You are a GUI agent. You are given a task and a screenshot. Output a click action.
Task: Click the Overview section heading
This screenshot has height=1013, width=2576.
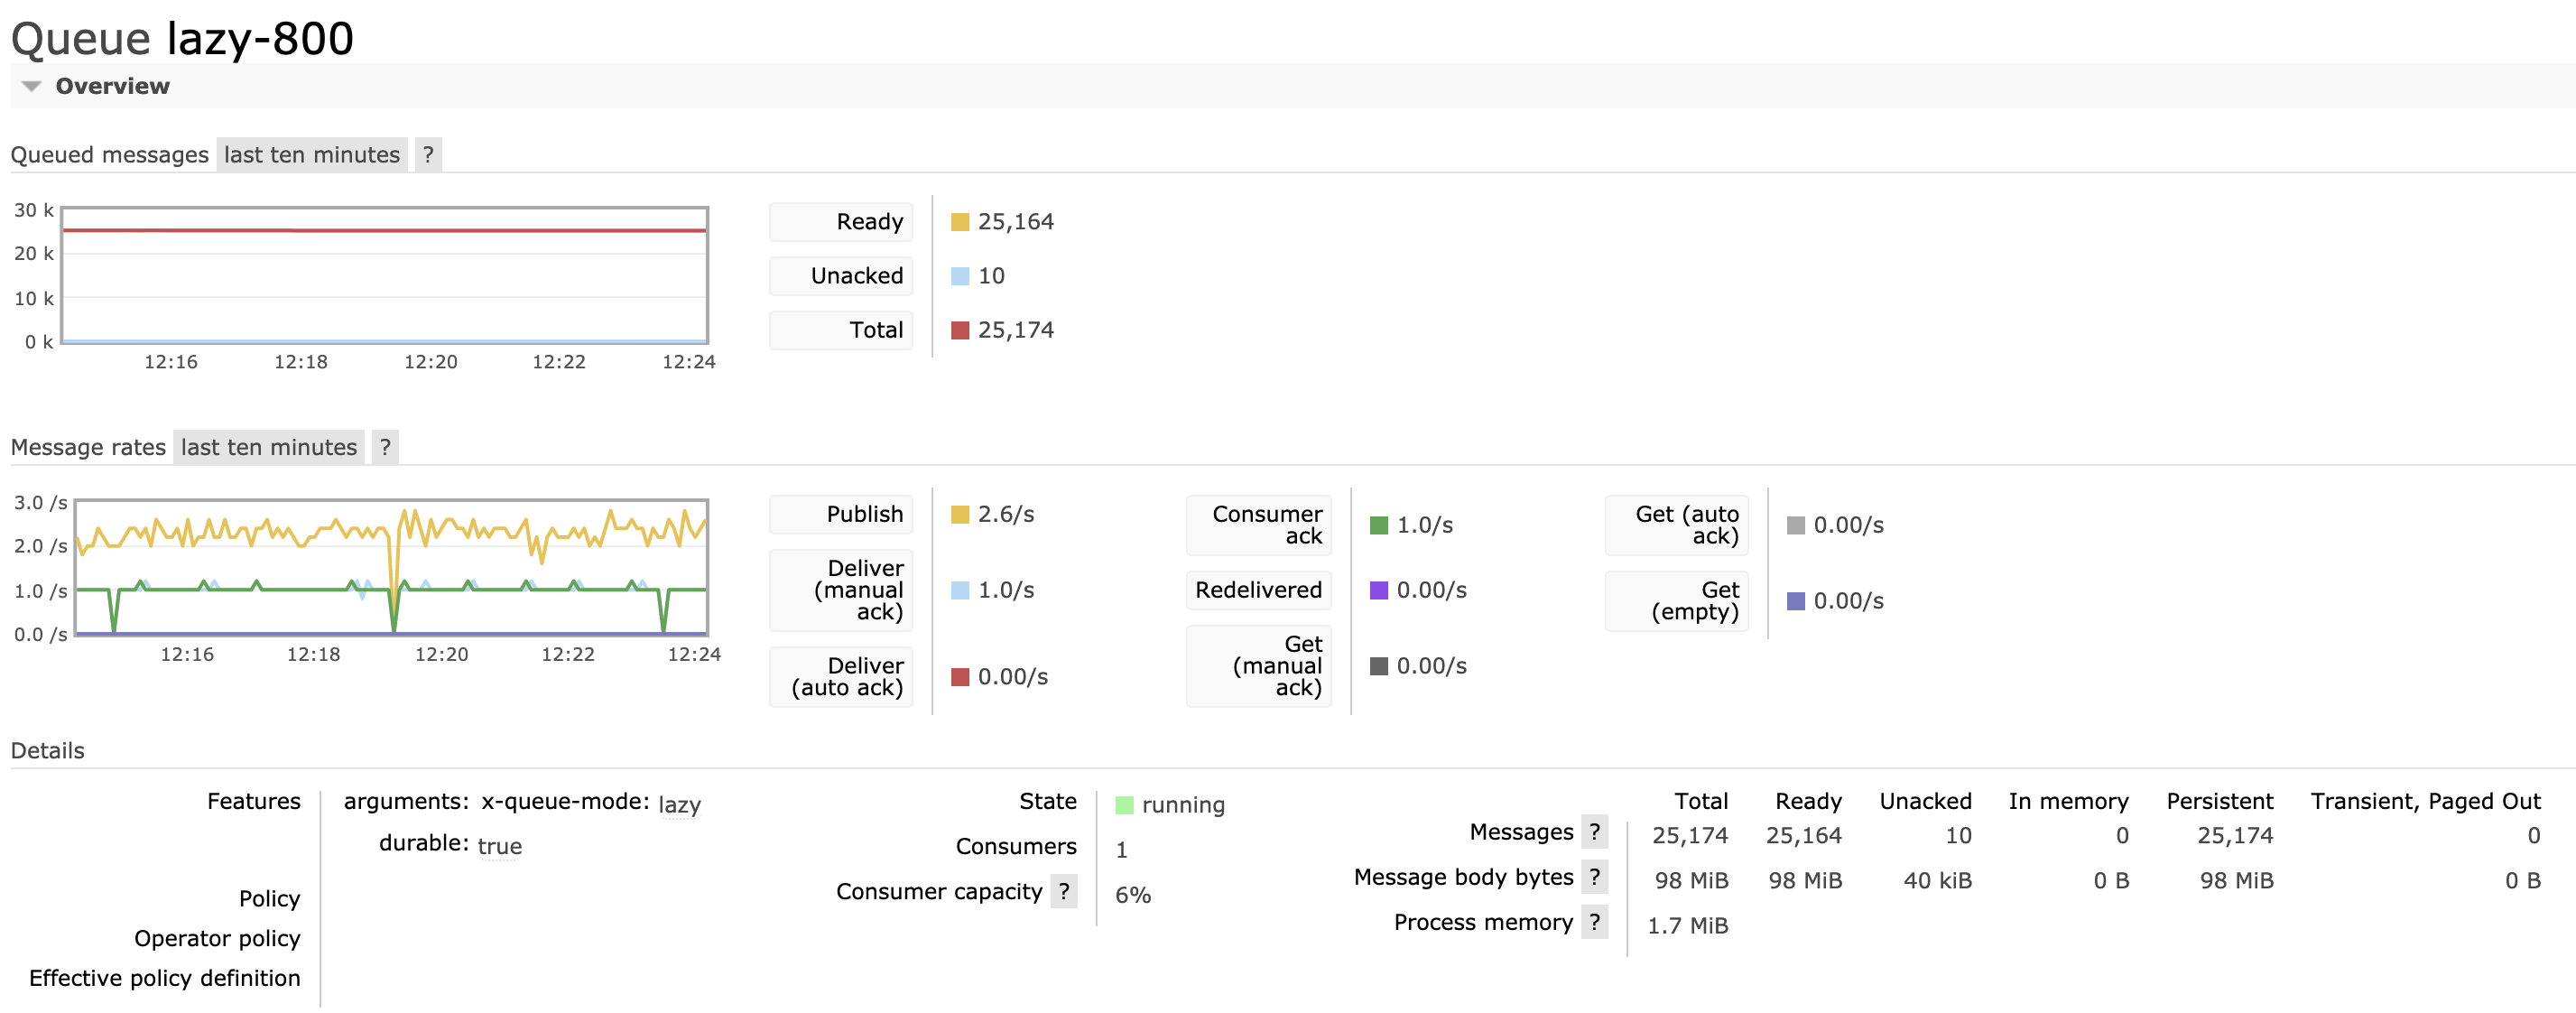[112, 87]
